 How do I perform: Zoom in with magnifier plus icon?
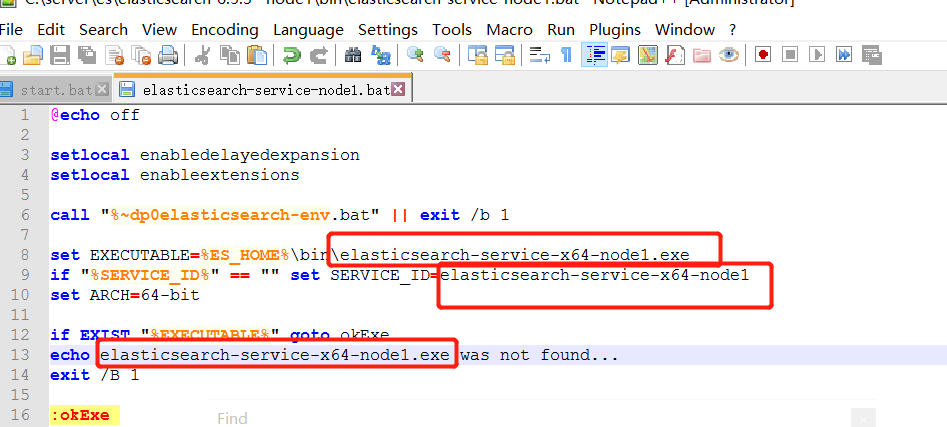415,56
